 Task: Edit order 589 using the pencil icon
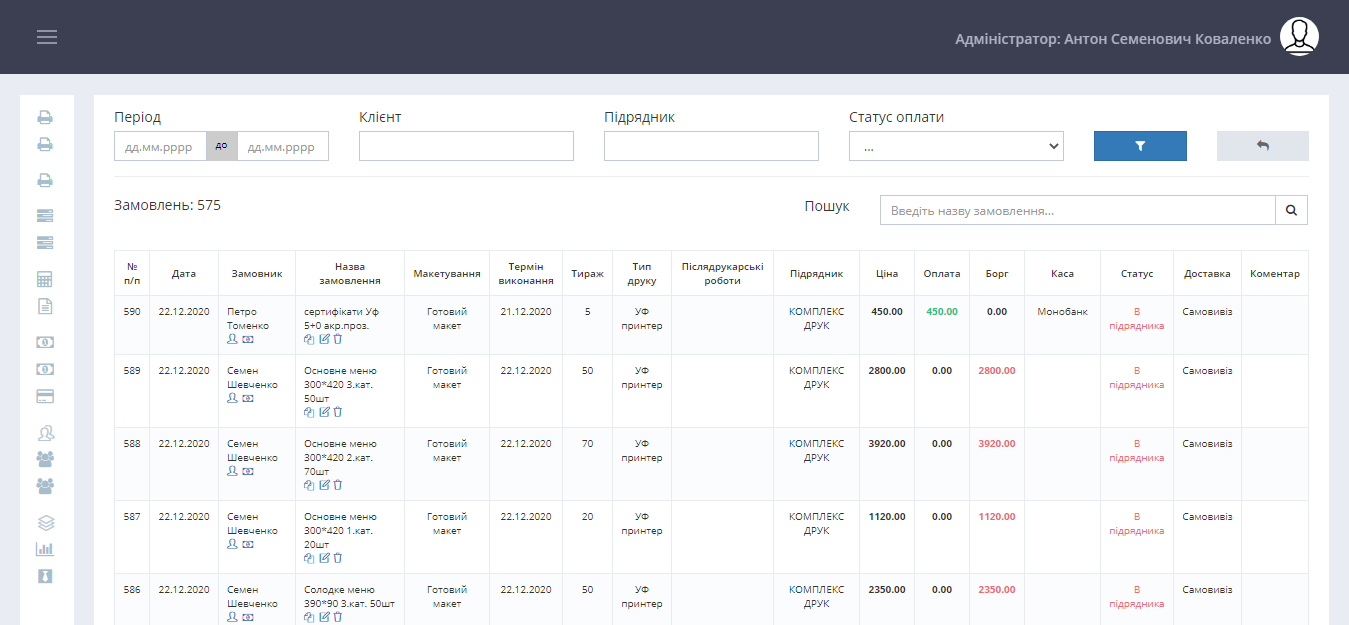click(x=324, y=412)
